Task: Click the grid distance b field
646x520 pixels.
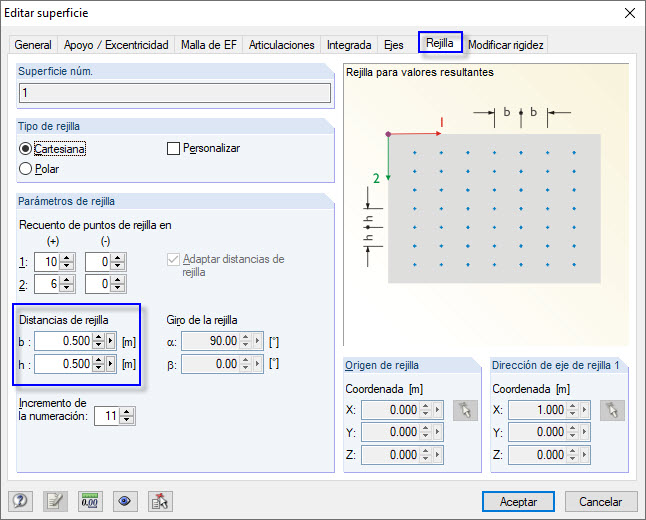Action: 63,341
